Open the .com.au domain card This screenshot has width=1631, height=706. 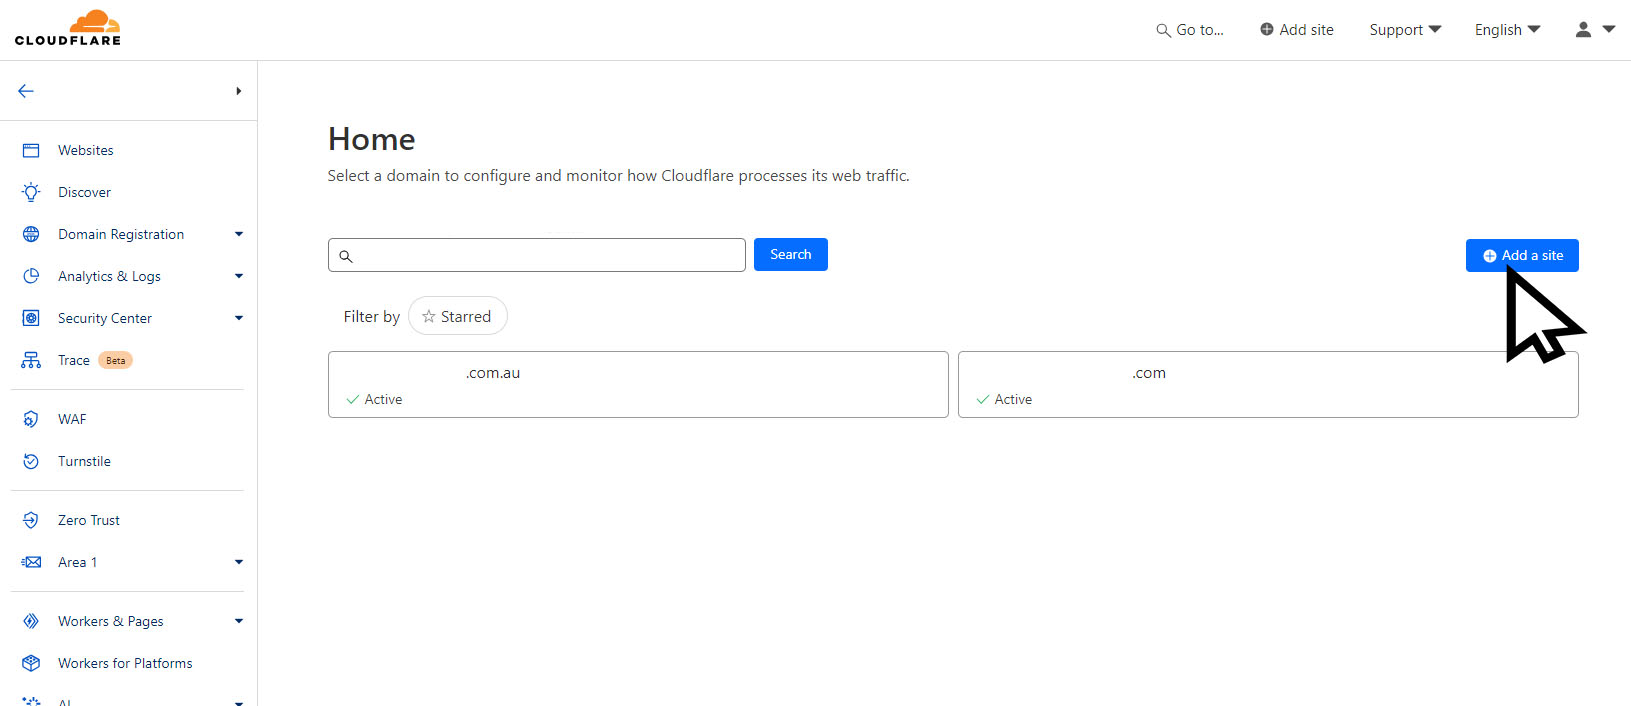tap(638, 384)
